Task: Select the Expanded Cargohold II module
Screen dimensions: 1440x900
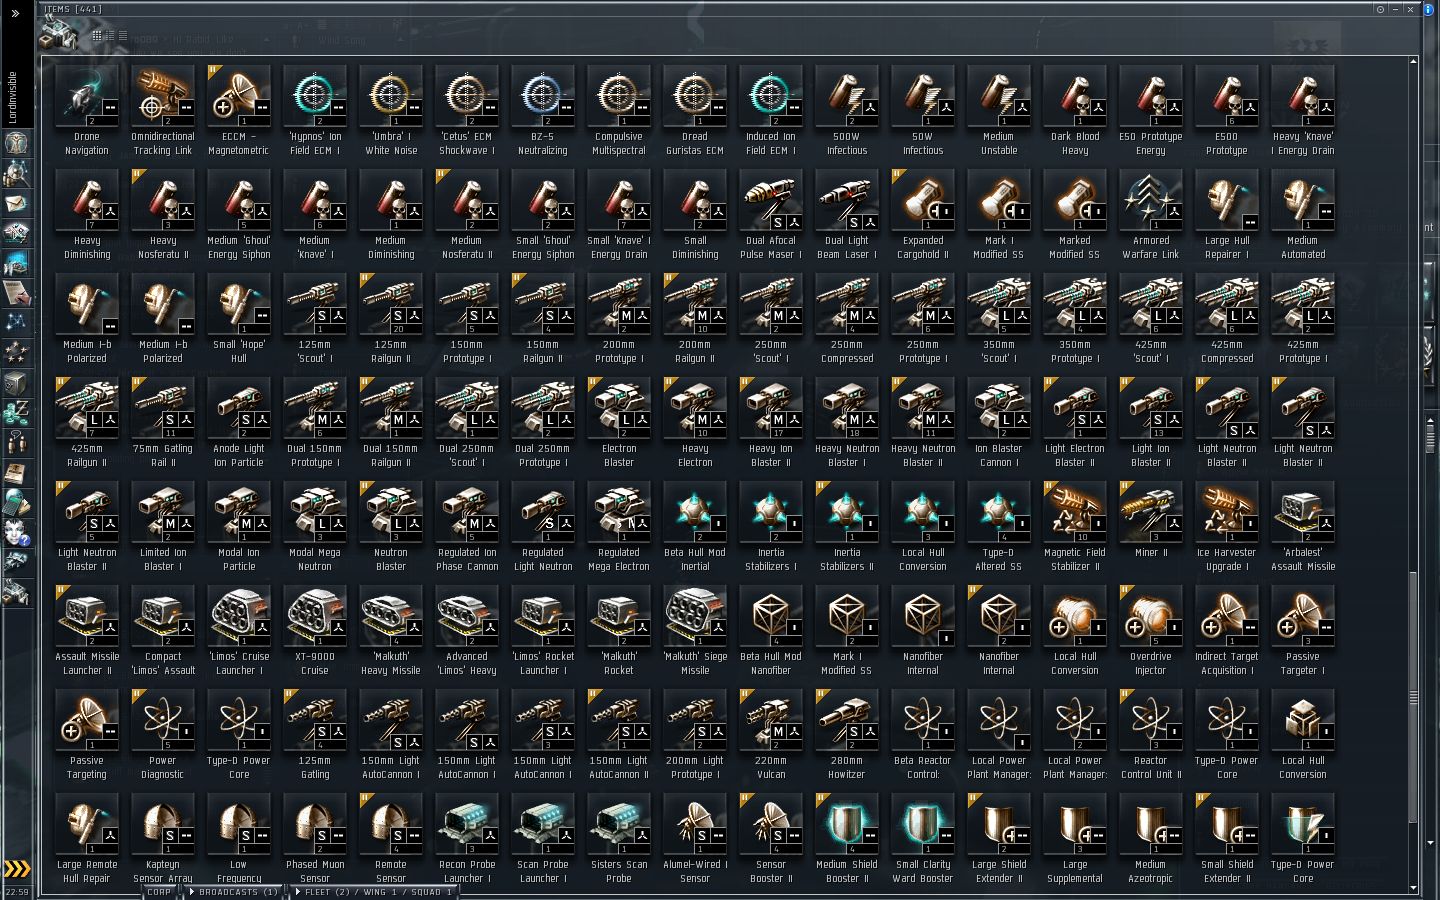Action: [x=923, y=201]
